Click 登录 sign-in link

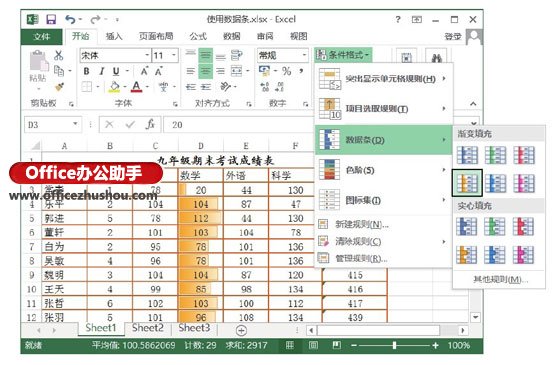[452, 36]
